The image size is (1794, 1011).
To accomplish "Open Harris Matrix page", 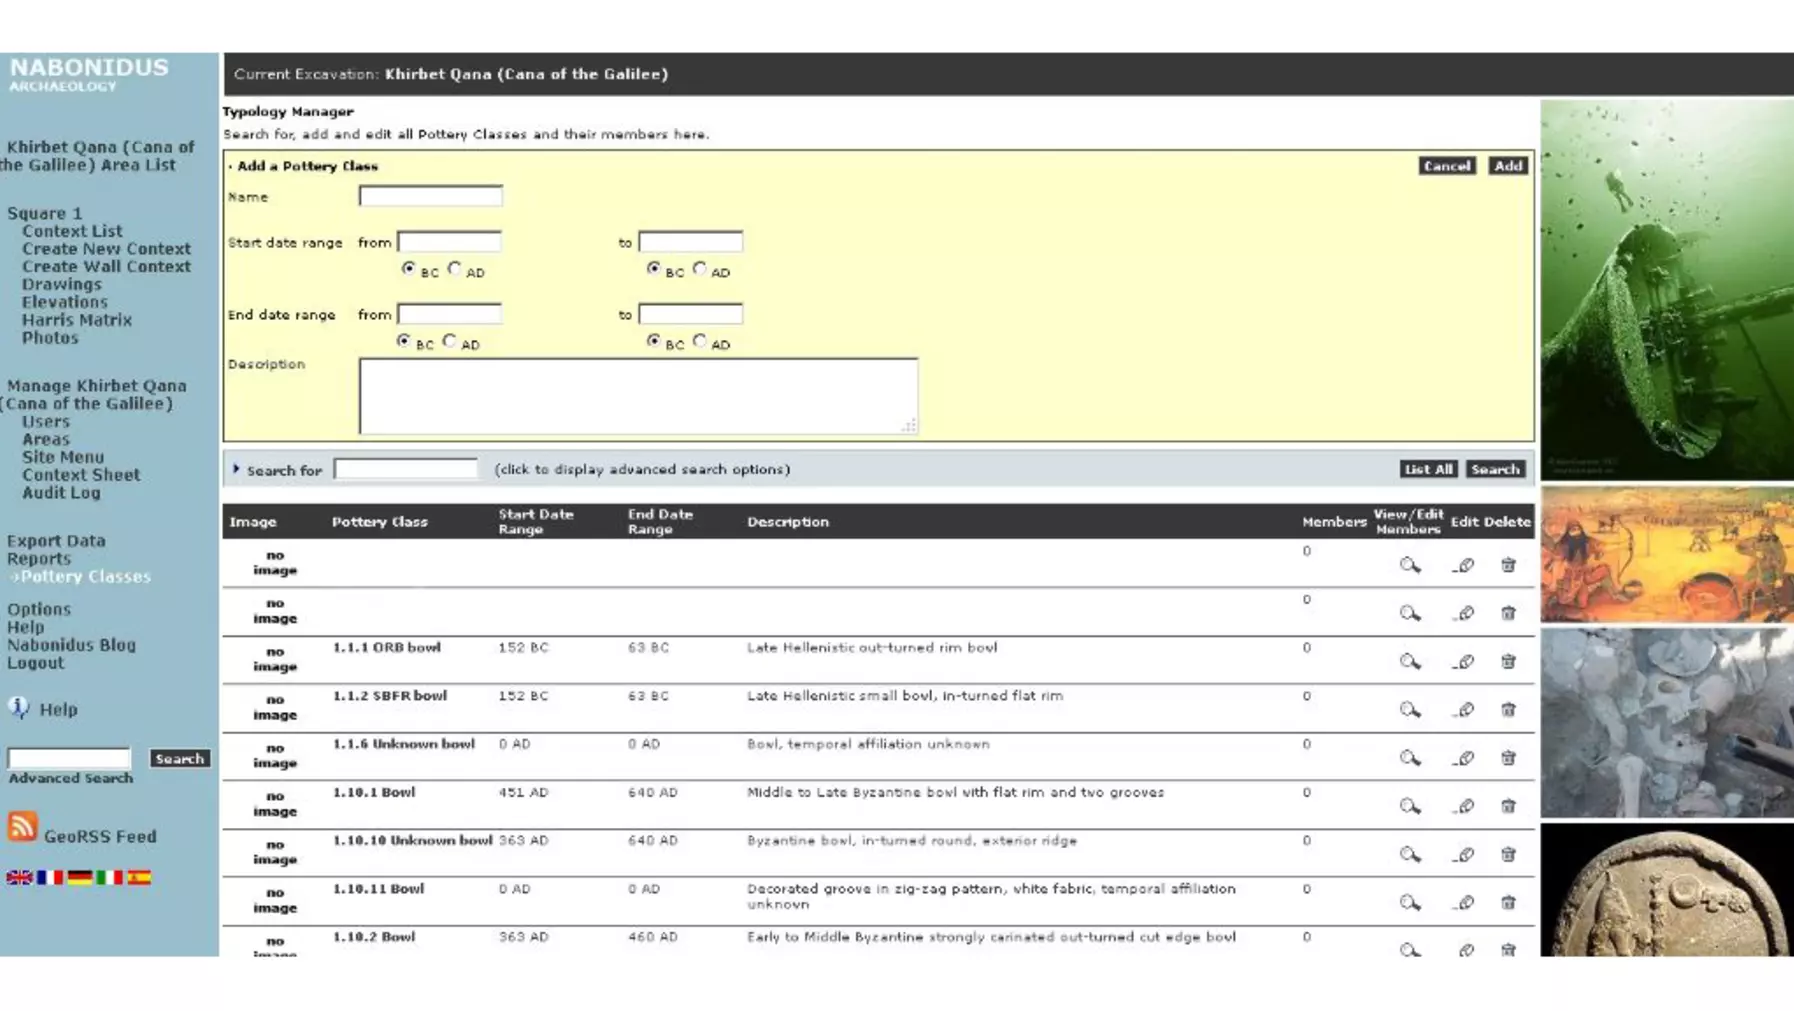I will 77,320.
